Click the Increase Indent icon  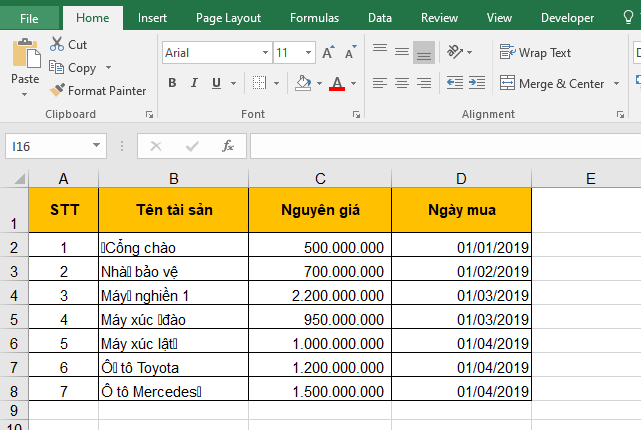pos(477,83)
